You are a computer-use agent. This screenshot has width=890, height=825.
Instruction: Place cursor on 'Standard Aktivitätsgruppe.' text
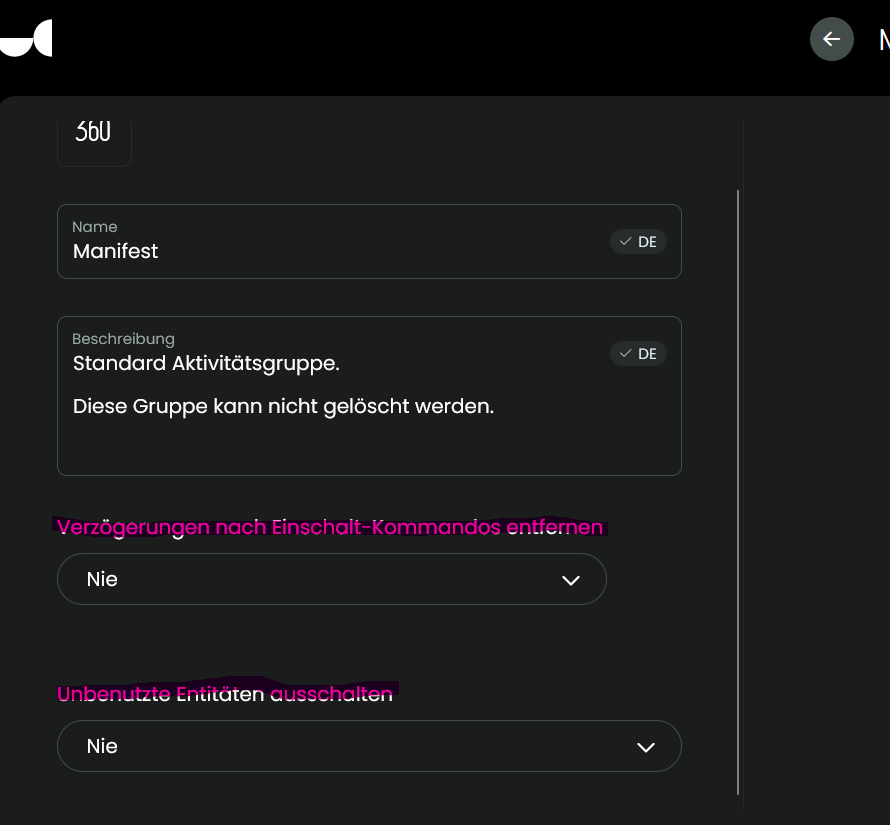point(206,364)
